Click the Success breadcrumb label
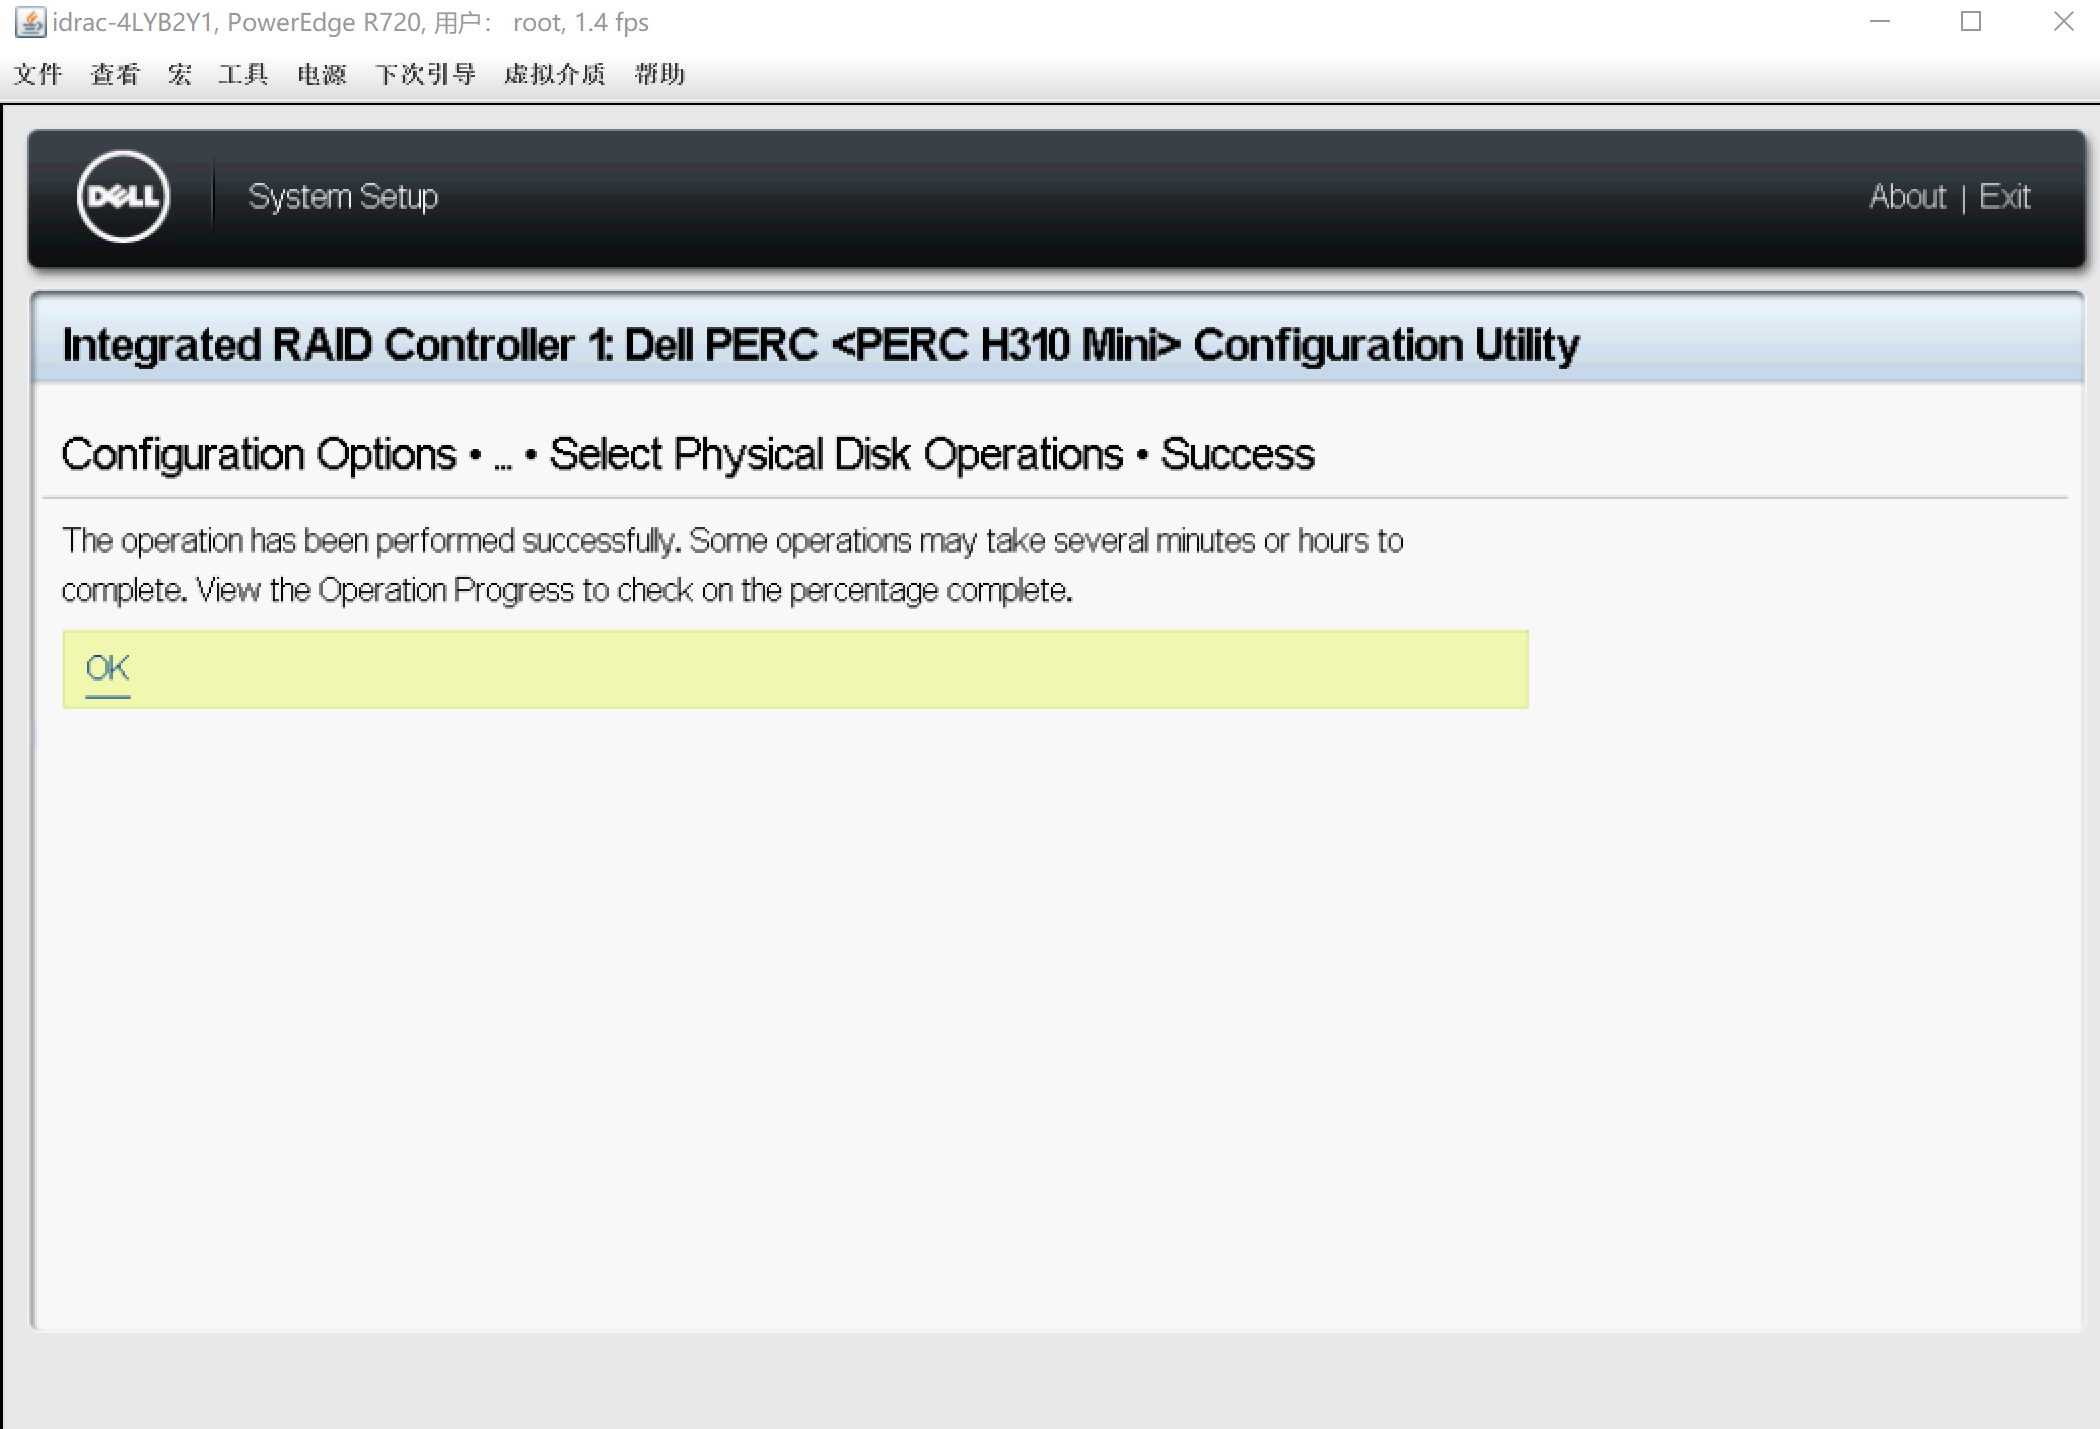This screenshot has width=2100, height=1429. [1237, 455]
